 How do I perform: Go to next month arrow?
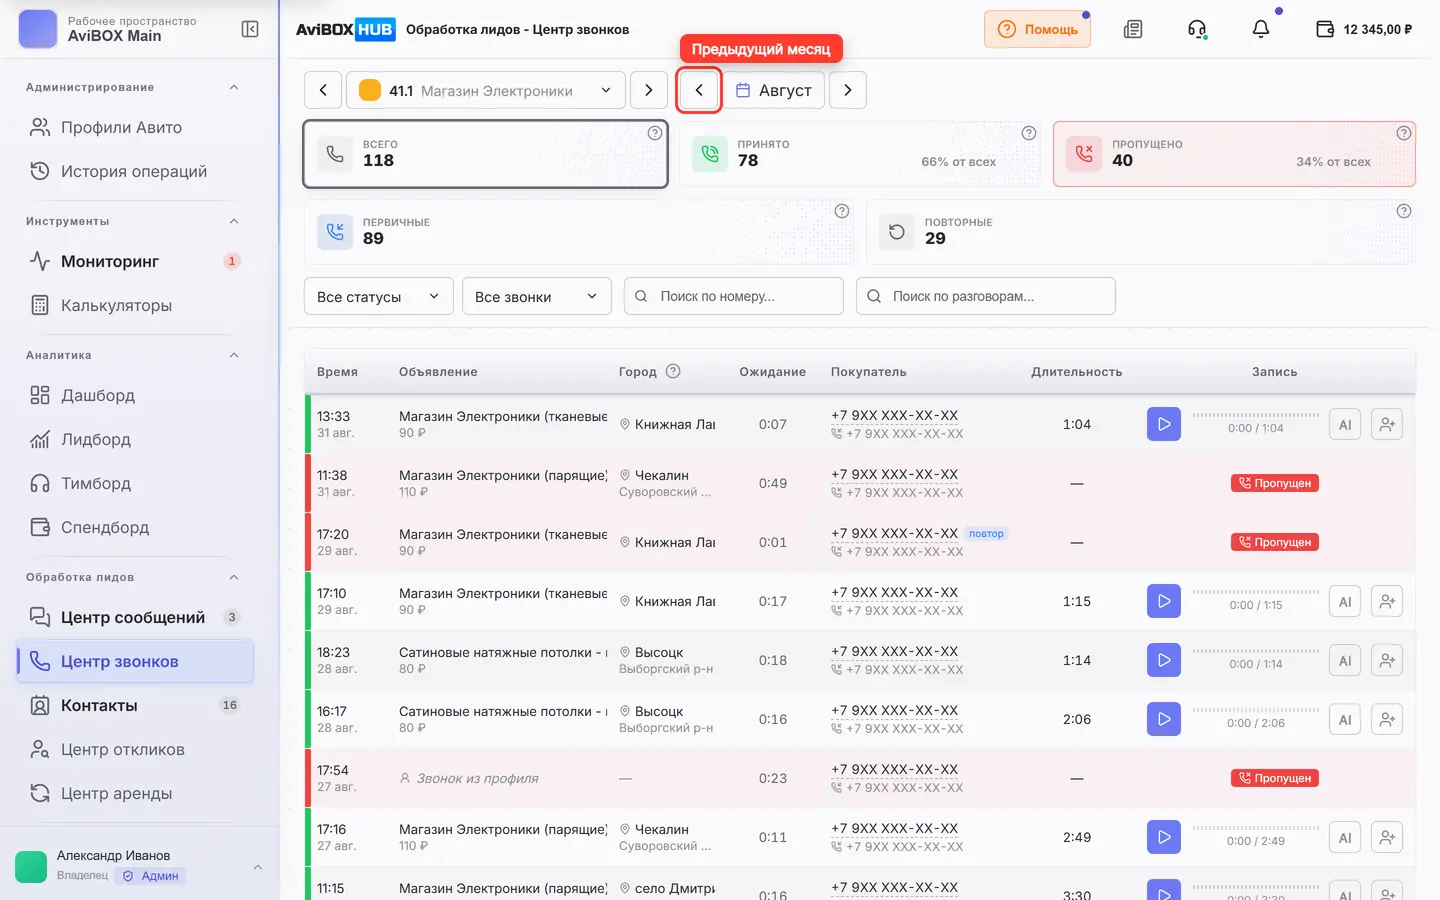[x=848, y=90]
